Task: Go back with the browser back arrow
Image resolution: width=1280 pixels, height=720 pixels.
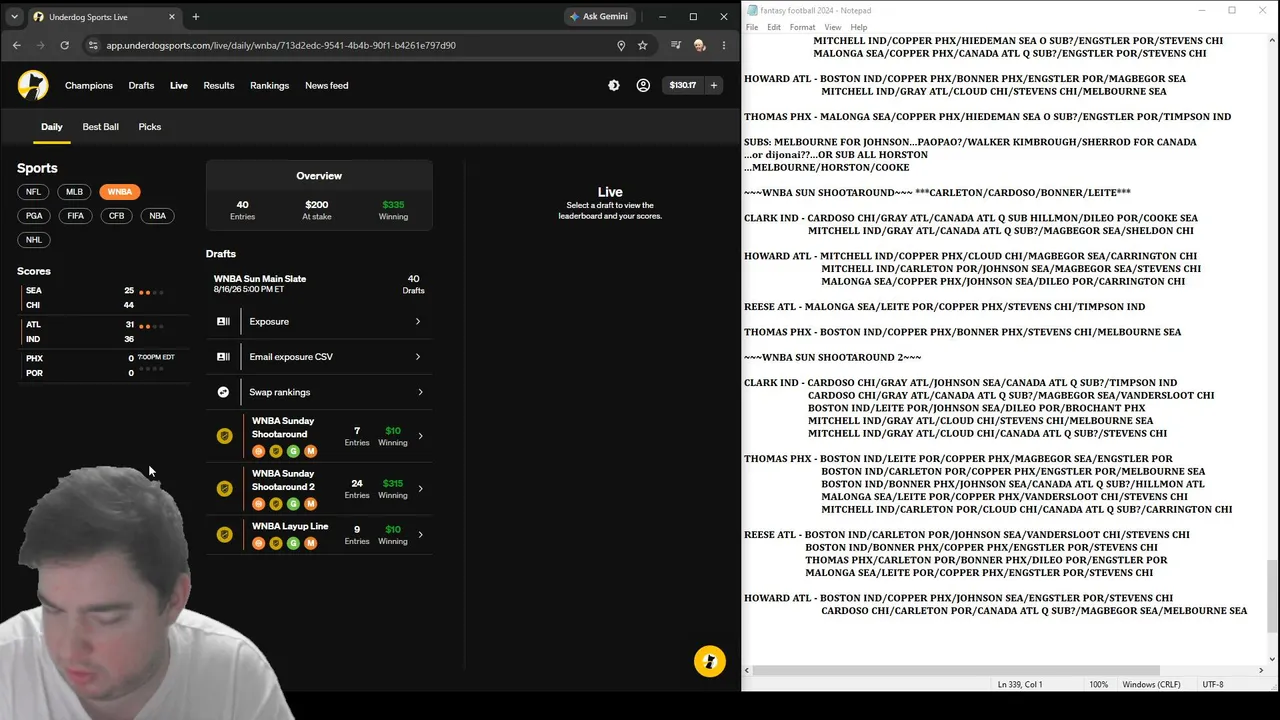Action: [17, 45]
